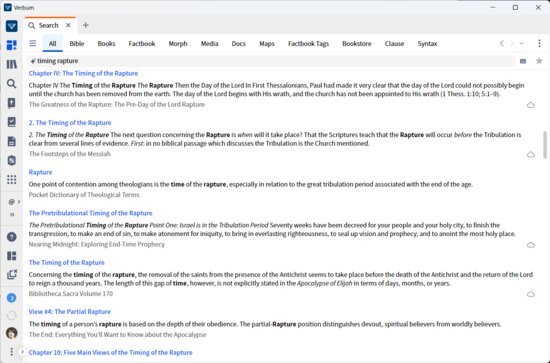The width and height of the screenshot is (550, 363).
Task: Click the keyboard icon in search bar
Action: [523, 61]
